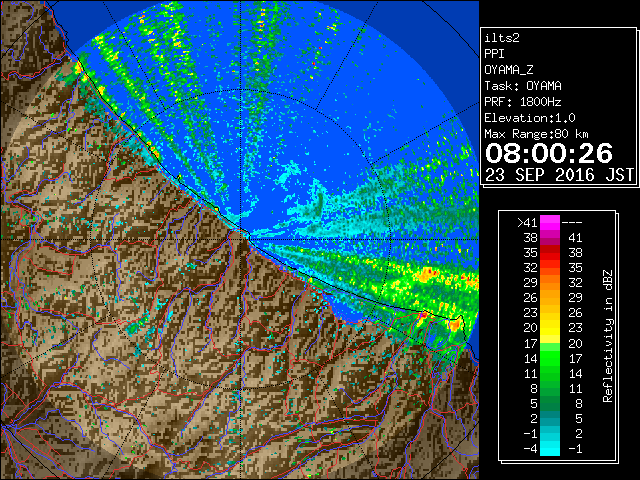Click the "PRF: 1800Hz" value
The height and width of the screenshot is (480, 640).
coord(523,102)
